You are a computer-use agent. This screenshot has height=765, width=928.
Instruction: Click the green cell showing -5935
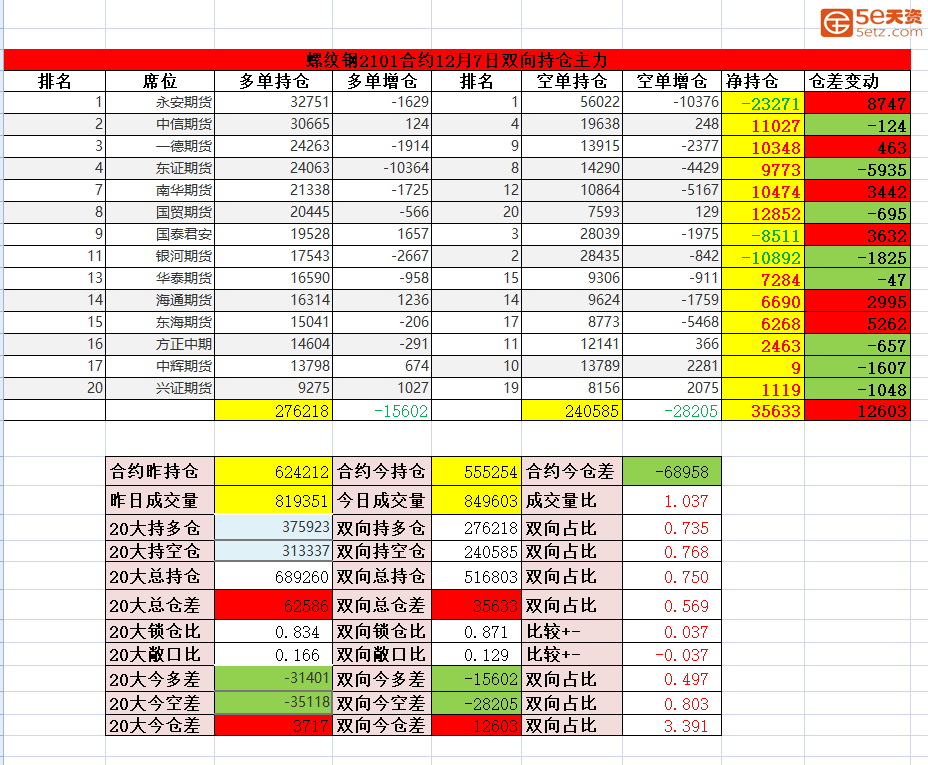tap(857, 169)
